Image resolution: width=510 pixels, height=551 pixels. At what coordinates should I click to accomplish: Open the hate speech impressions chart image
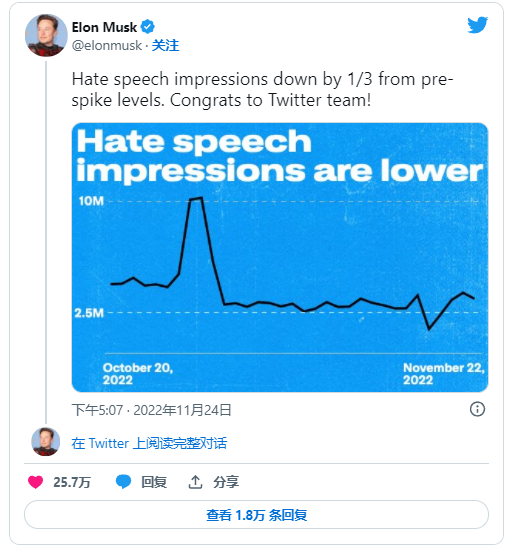280,257
